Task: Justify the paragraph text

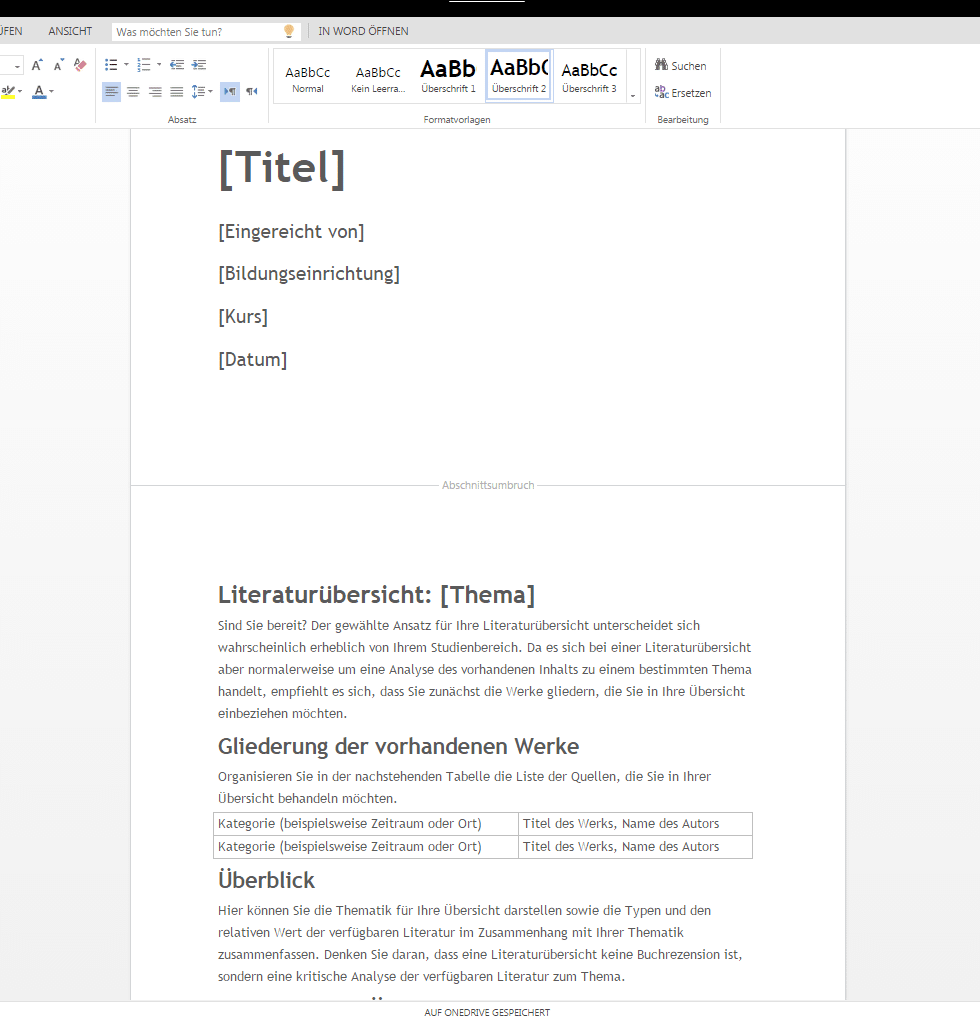Action: click(x=177, y=92)
